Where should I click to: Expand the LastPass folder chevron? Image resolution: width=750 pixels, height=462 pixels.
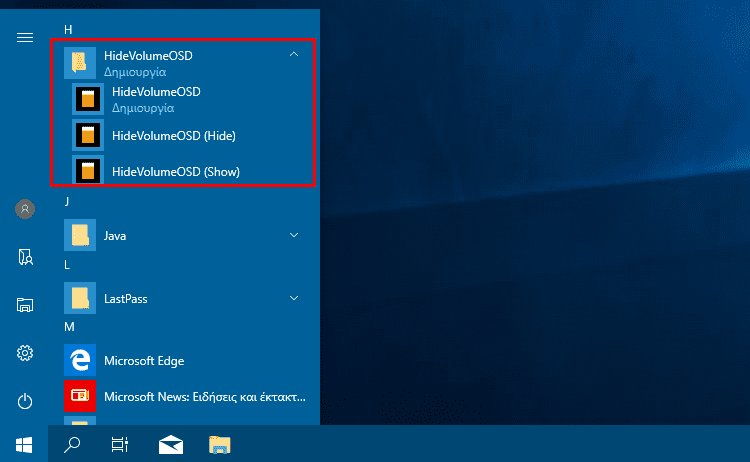(294, 298)
